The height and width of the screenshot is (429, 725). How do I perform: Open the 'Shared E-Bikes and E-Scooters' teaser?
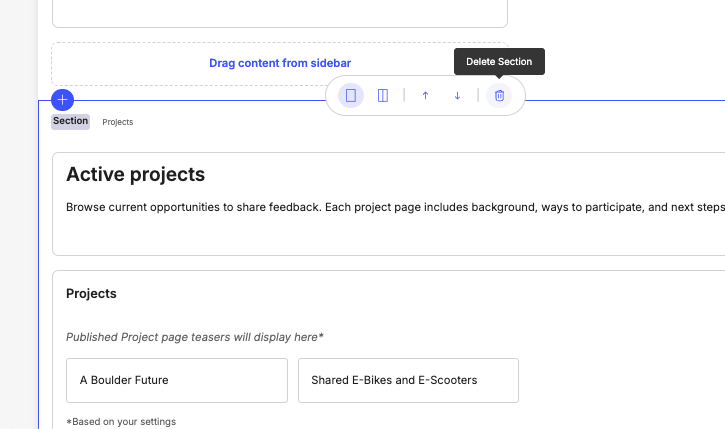tap(407, 380)
